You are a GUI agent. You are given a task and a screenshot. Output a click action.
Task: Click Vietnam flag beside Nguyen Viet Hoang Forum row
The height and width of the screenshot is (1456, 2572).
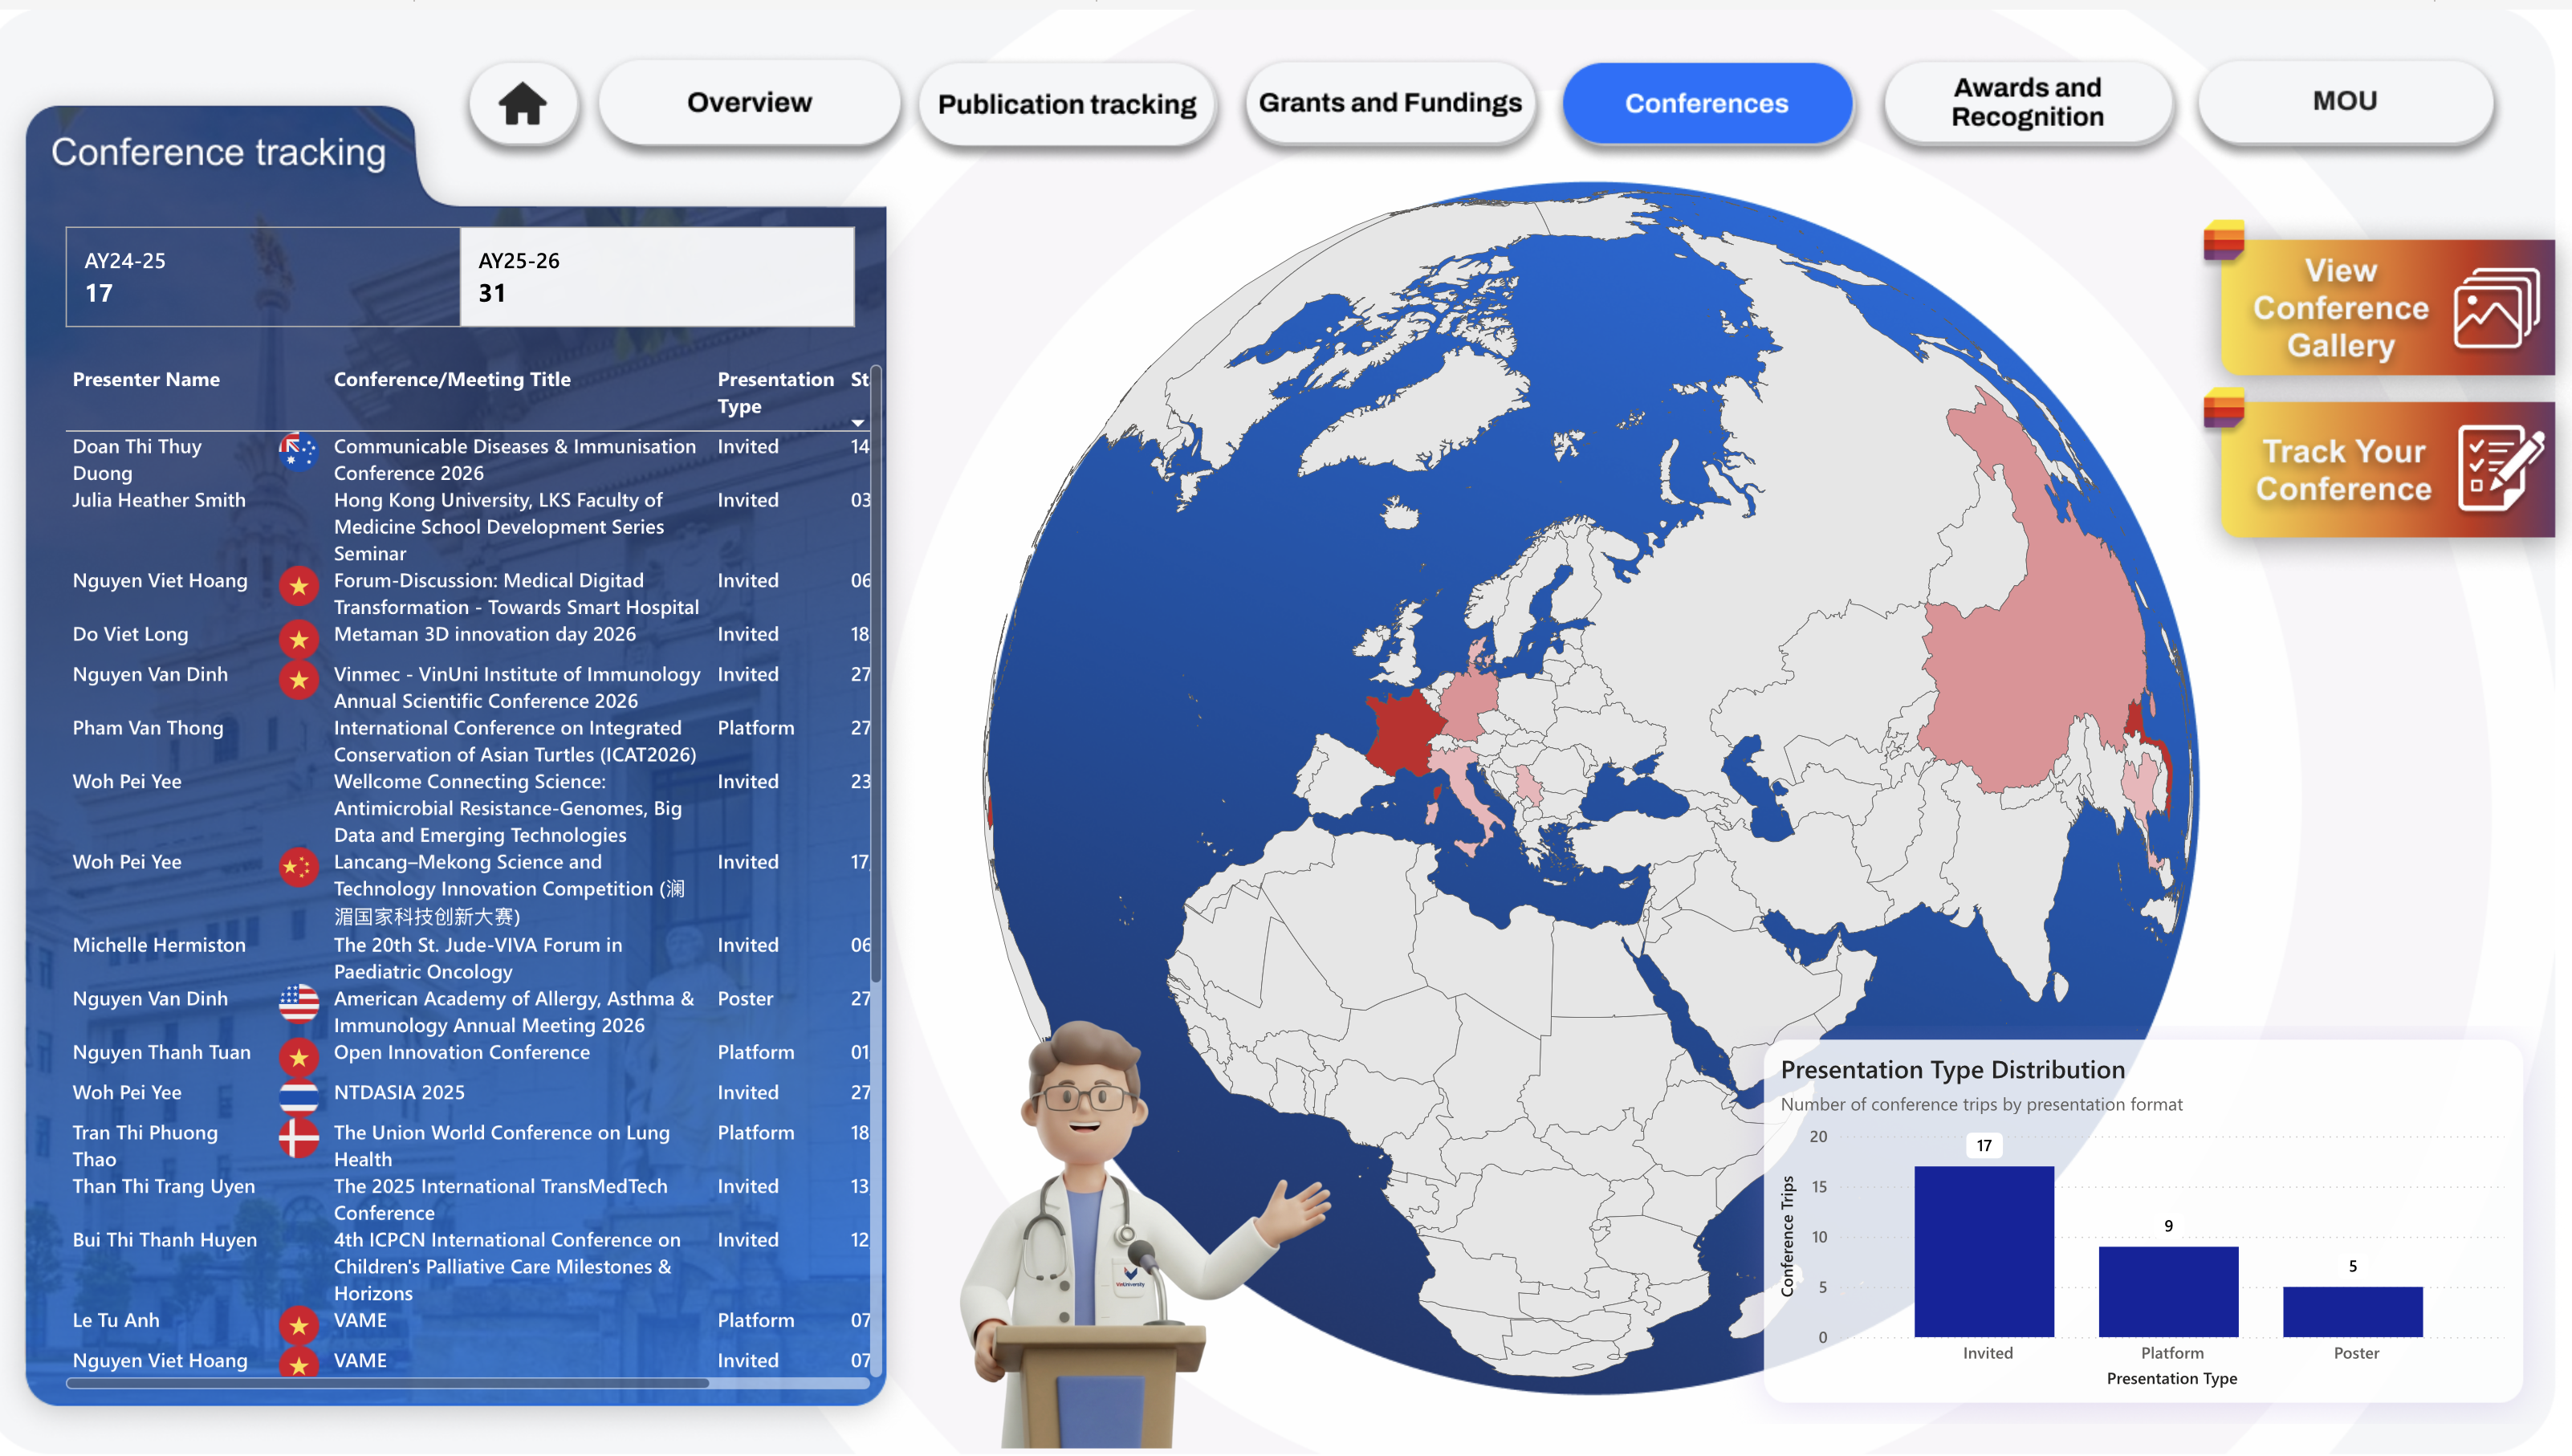(x=298, y=586)
